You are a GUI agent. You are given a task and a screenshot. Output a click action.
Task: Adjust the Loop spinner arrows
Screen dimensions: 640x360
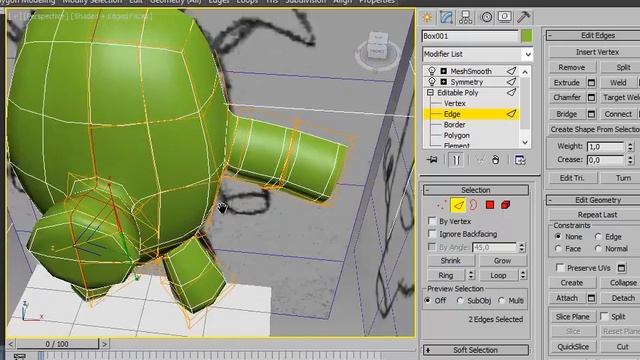coord(523,275)
